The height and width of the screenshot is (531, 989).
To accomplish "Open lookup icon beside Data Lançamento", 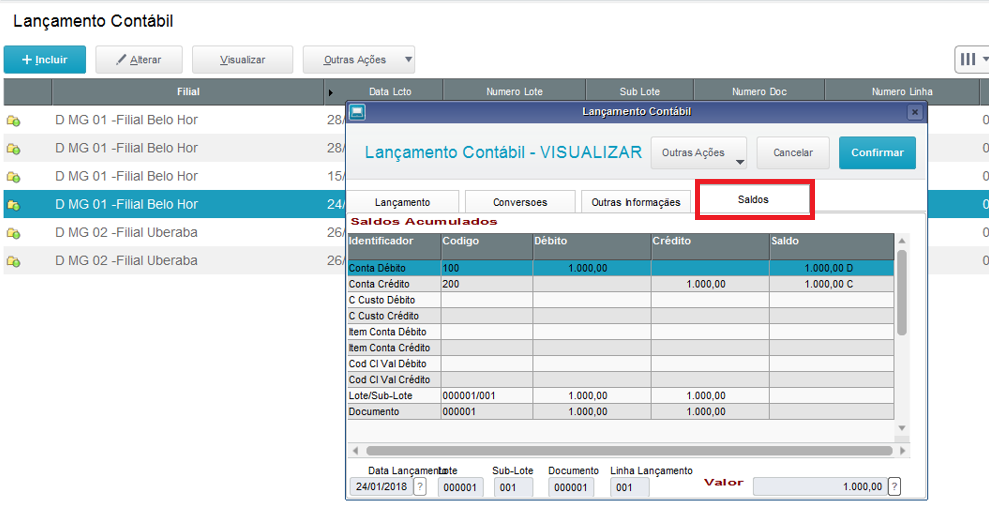I will tap(420, 487).
